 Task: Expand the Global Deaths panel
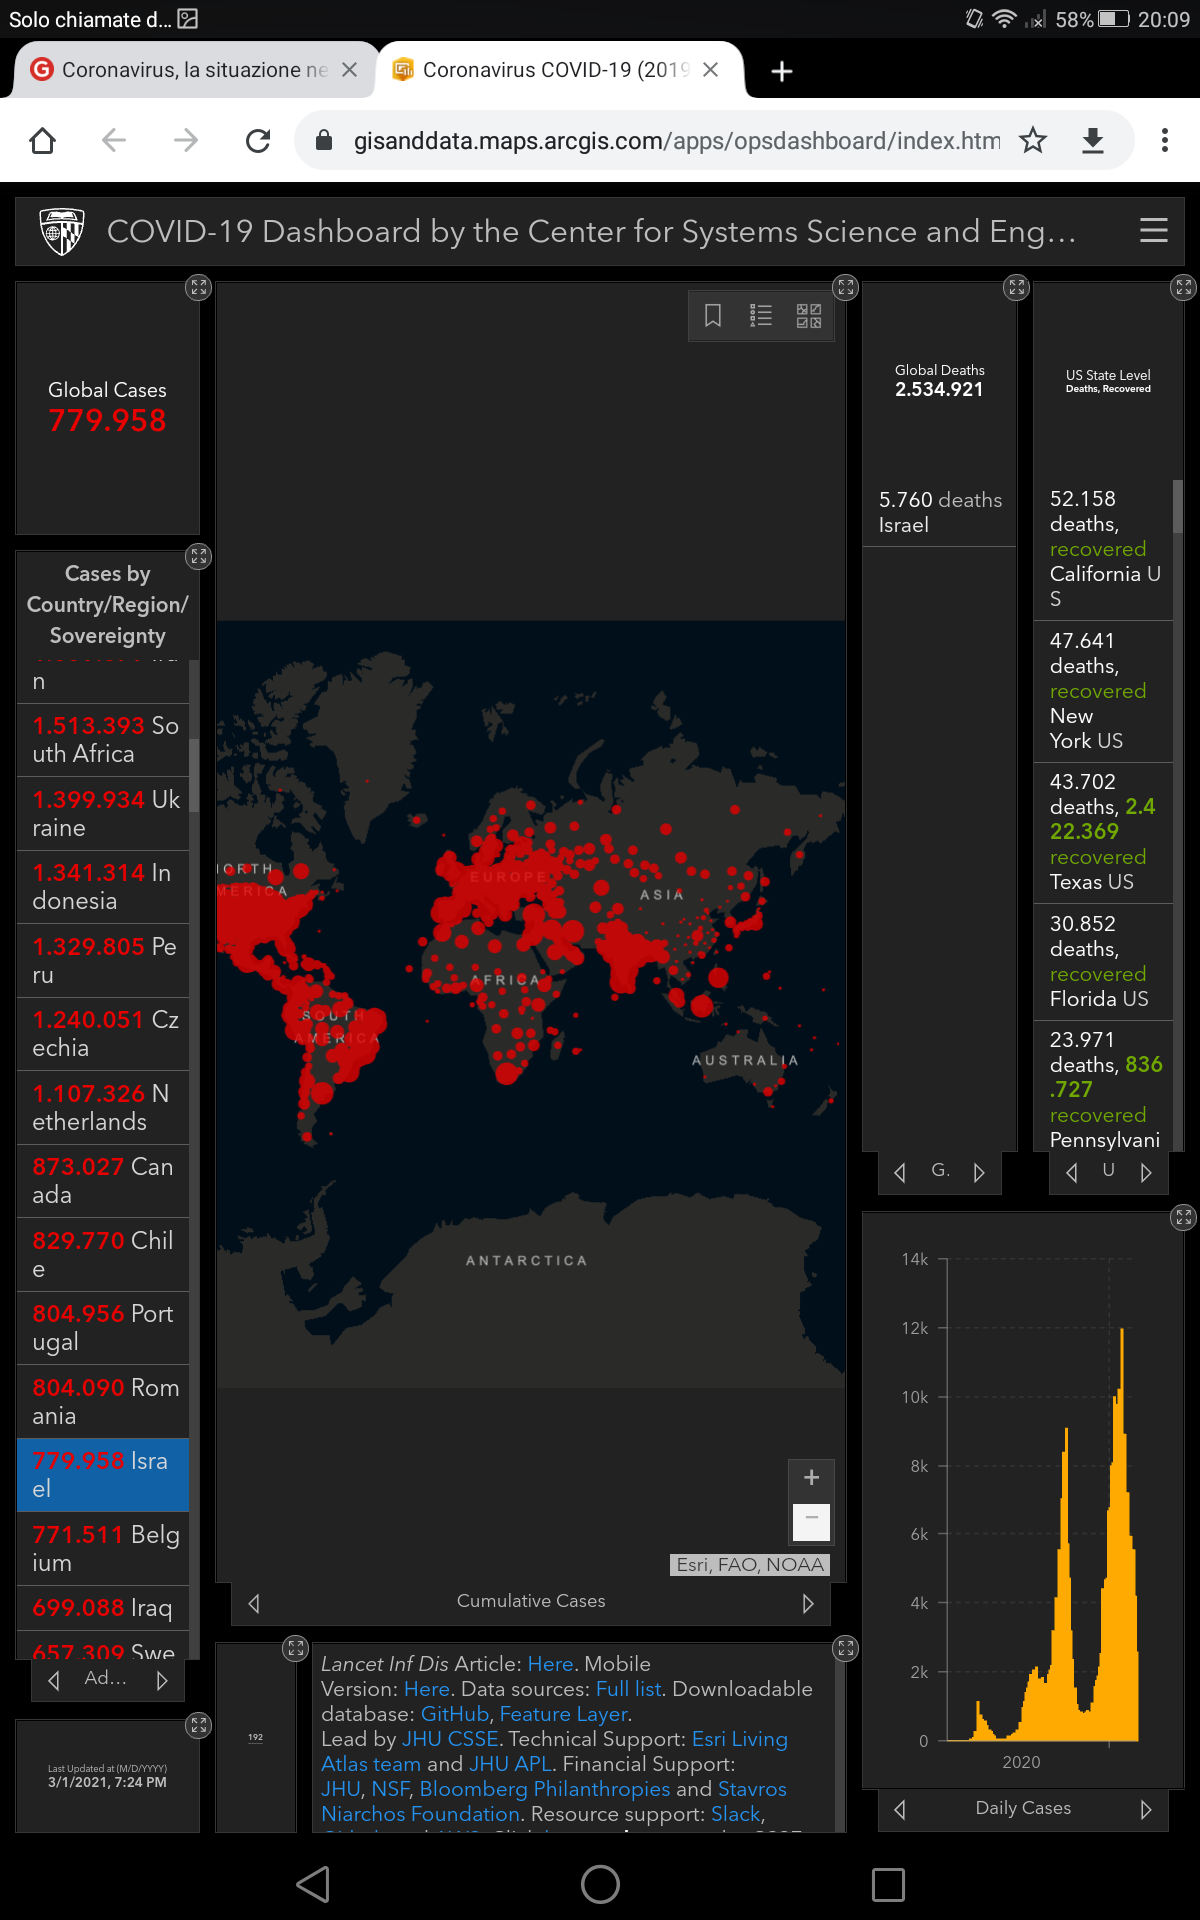point(1017,288)
